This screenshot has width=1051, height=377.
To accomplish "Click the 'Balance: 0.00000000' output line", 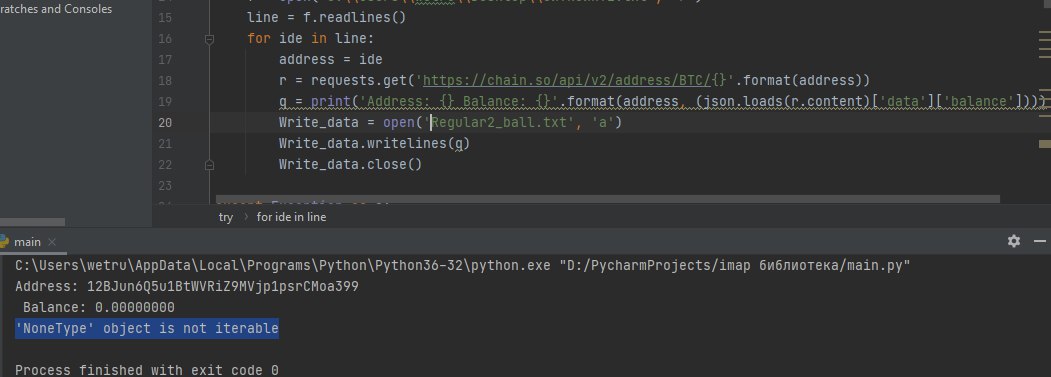I will pyautogui.click(x=99, y=308).
